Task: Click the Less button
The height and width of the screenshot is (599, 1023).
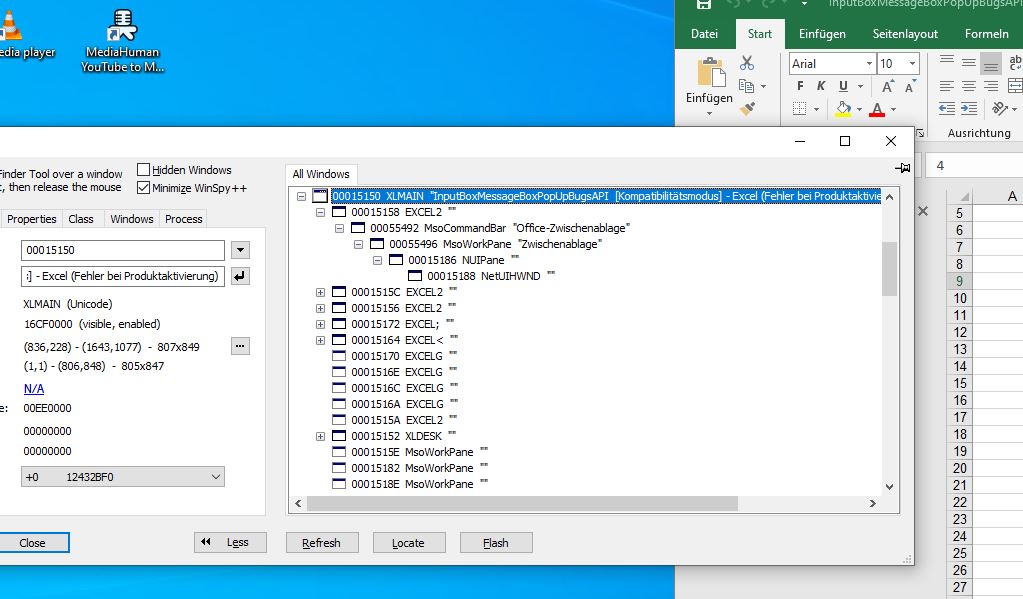Action: click(230, 542)
